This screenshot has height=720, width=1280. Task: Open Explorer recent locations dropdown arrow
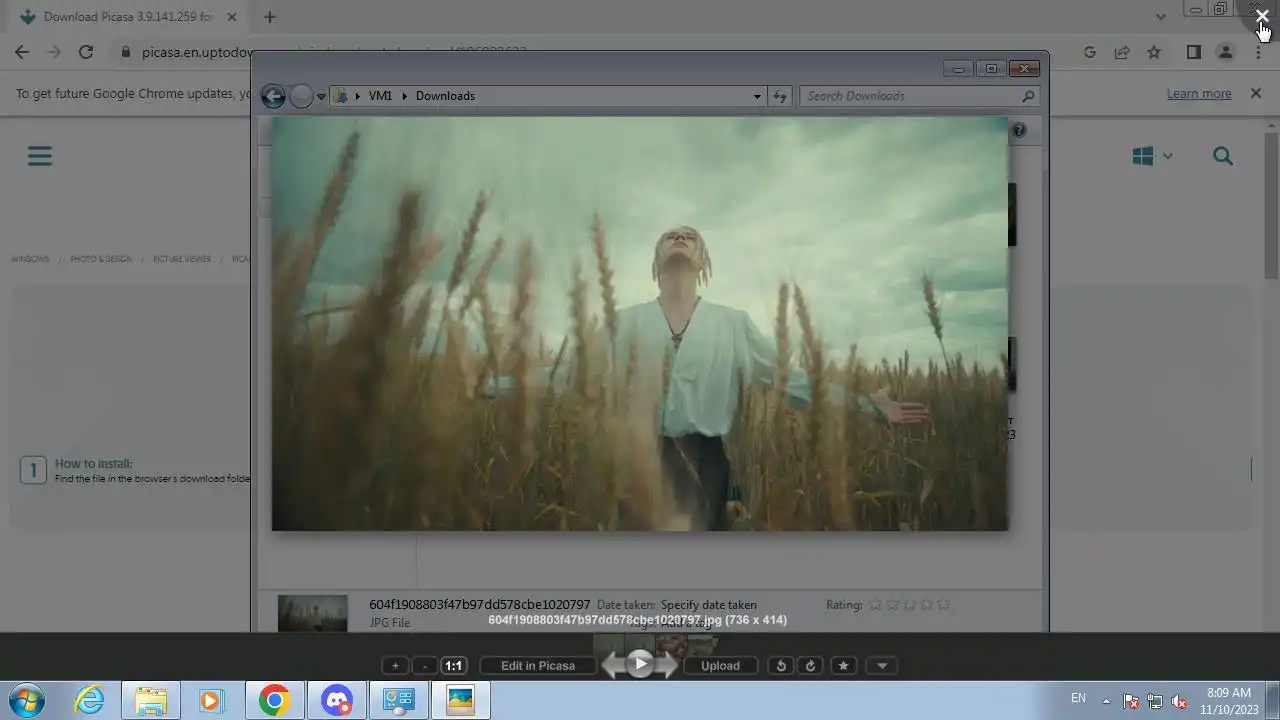(321, 97)
